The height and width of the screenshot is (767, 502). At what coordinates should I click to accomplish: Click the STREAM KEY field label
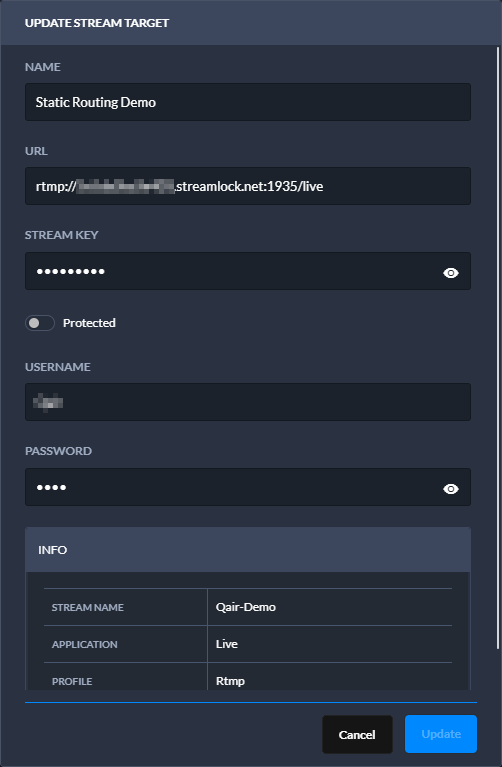pos(62,235)
